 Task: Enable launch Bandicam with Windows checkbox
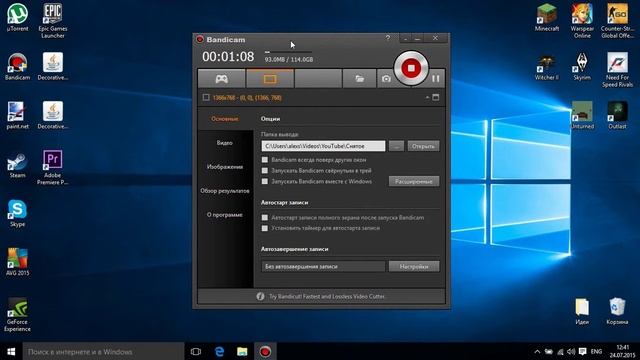265,181
